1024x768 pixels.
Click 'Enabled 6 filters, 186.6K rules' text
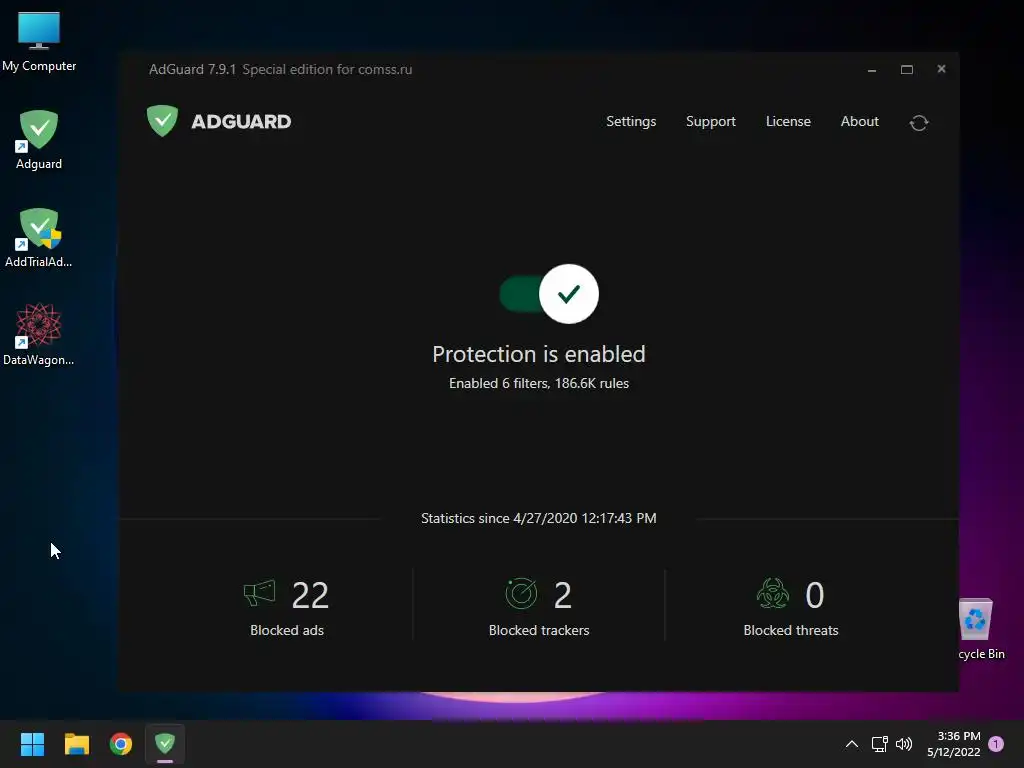pyautogui.click(x=539, y=383)
